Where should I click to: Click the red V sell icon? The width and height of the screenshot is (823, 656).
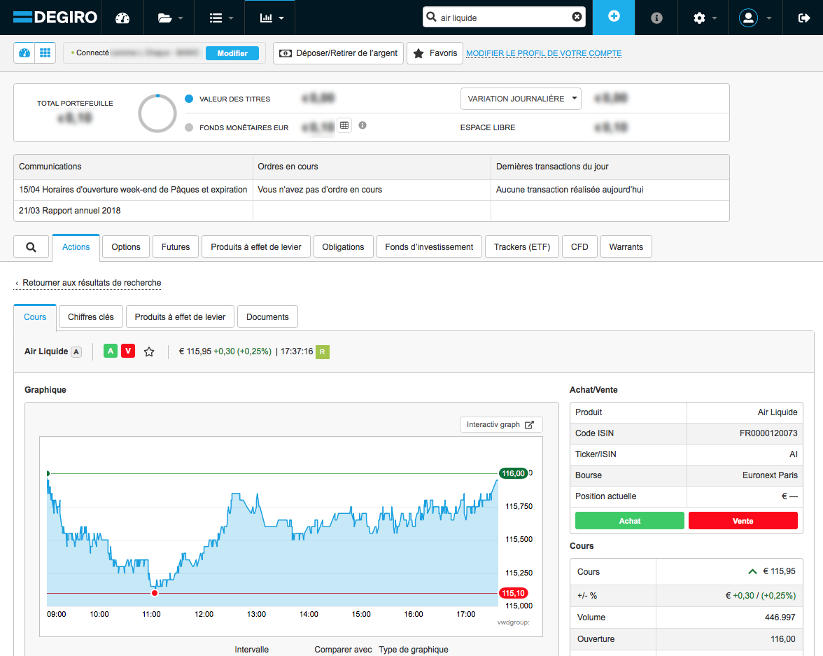128,351
